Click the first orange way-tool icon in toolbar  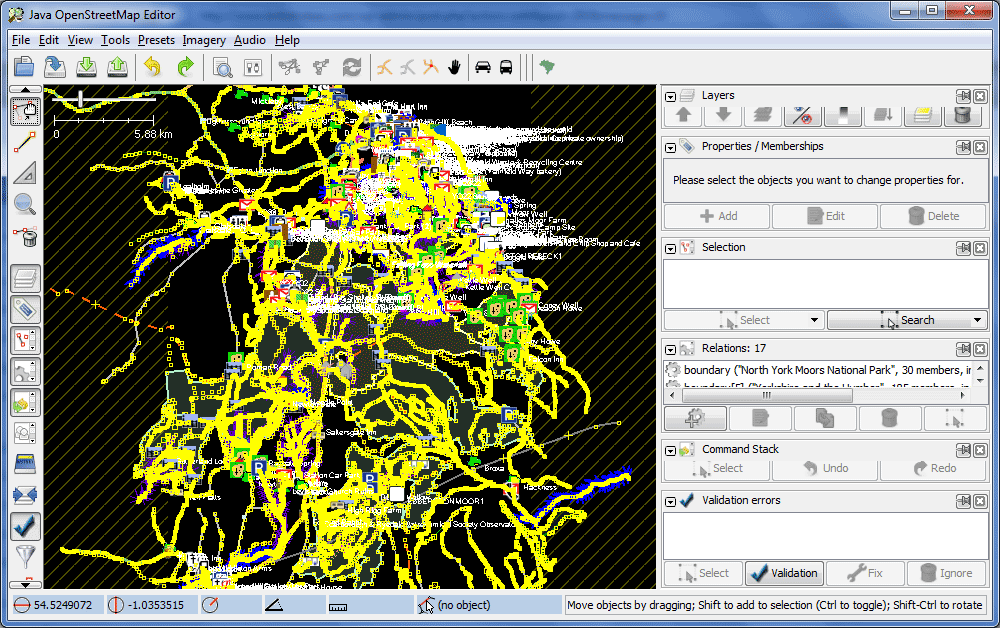(385, 66)
